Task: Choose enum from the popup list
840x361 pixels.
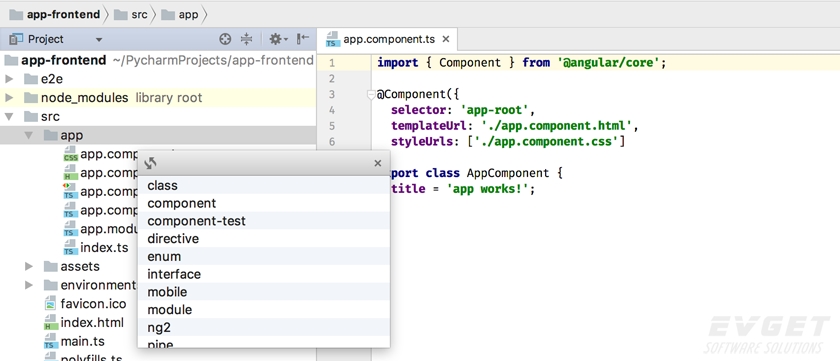Action: tap(264, 256)
